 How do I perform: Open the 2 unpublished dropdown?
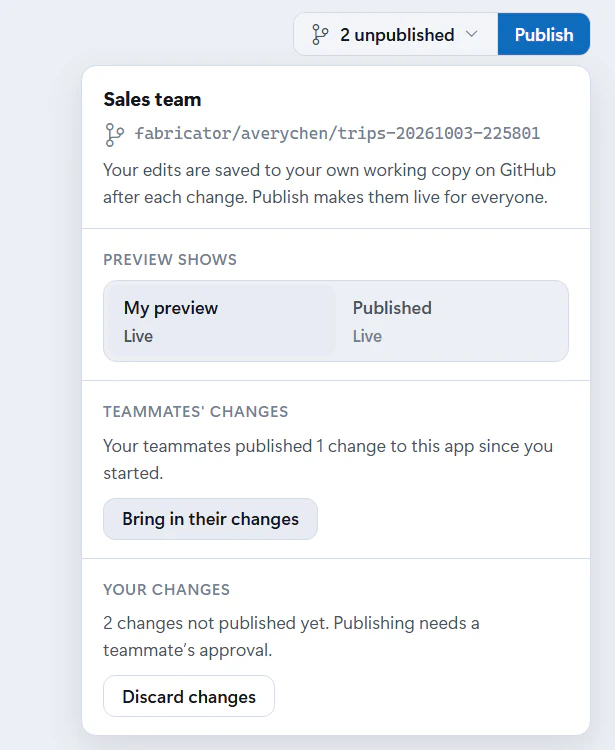pyautogui.click(x=396, y=34)
